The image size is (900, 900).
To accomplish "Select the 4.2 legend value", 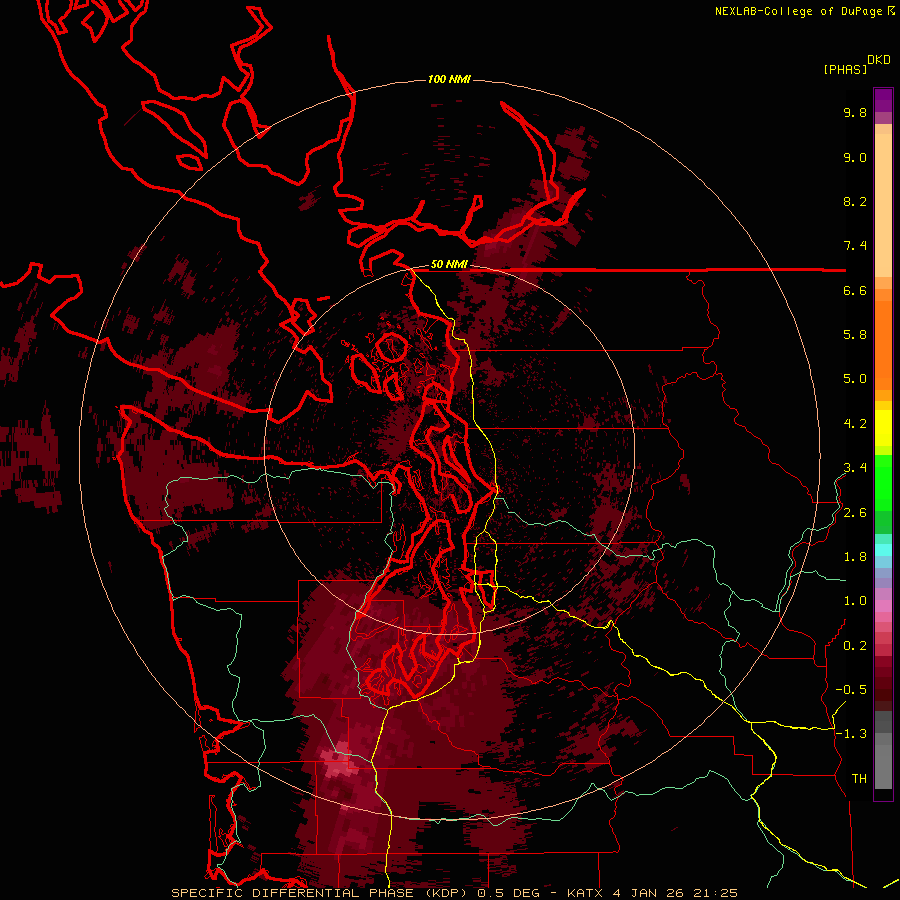I will tap(855, 424).
